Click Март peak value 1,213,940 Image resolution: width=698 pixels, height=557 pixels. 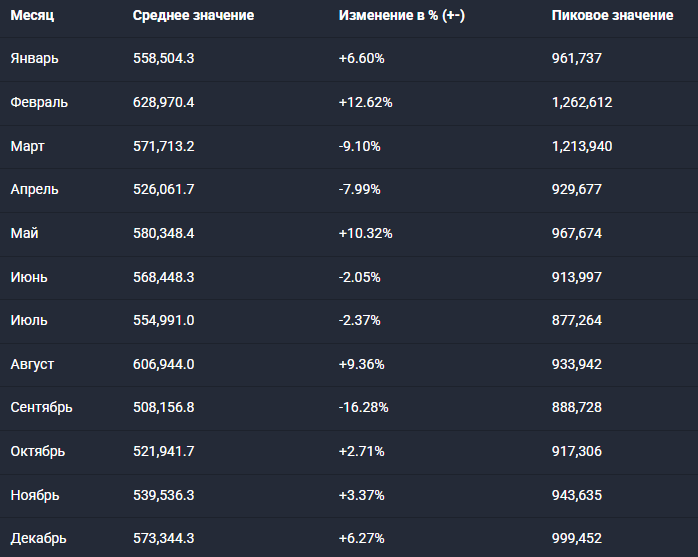(582, 146)
